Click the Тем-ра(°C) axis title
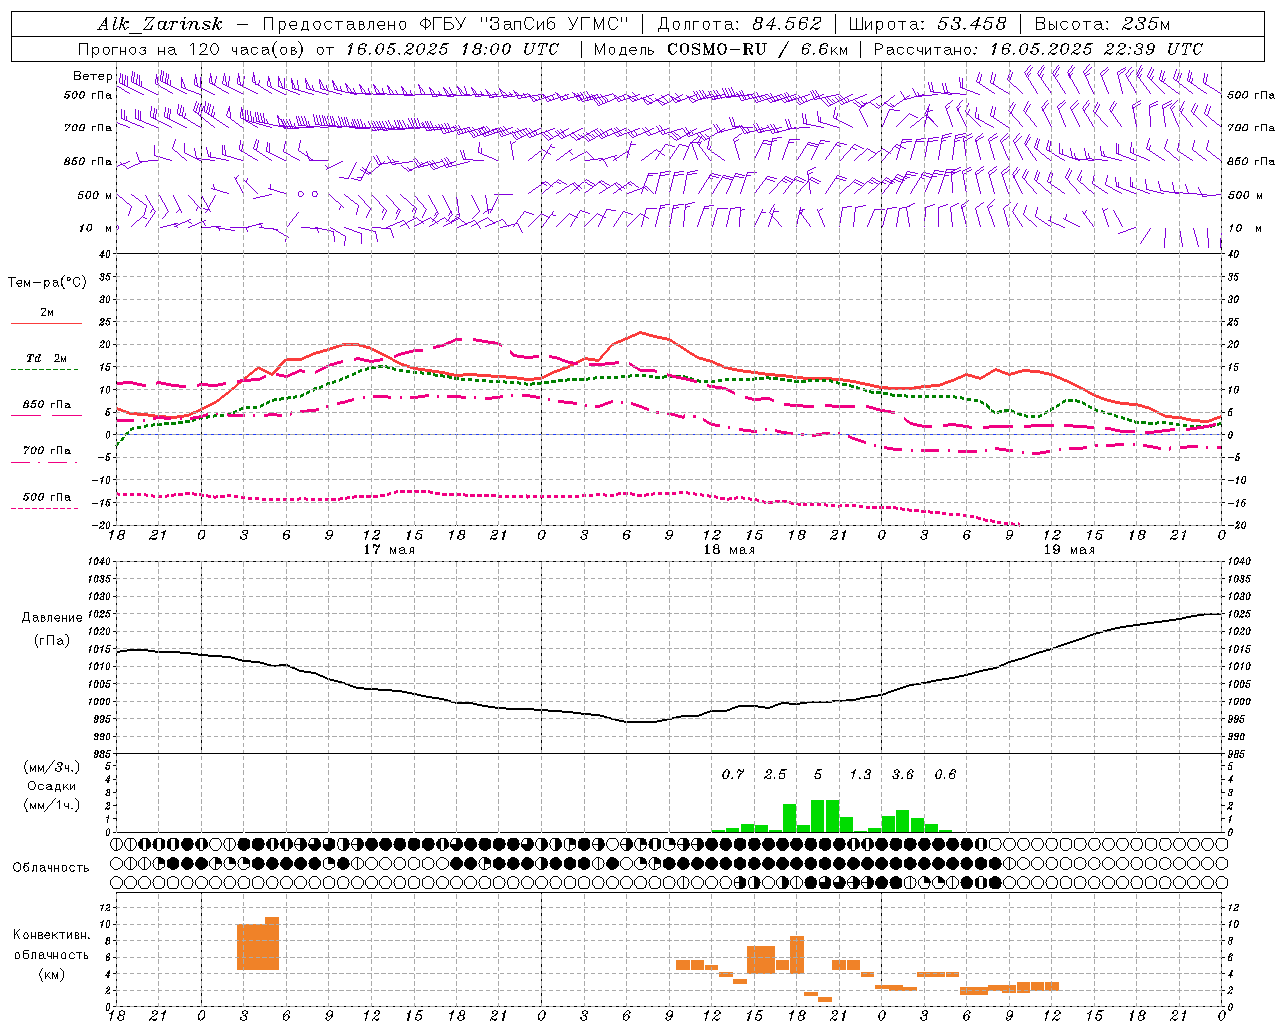The image size is (1280, 1024). 47,283
